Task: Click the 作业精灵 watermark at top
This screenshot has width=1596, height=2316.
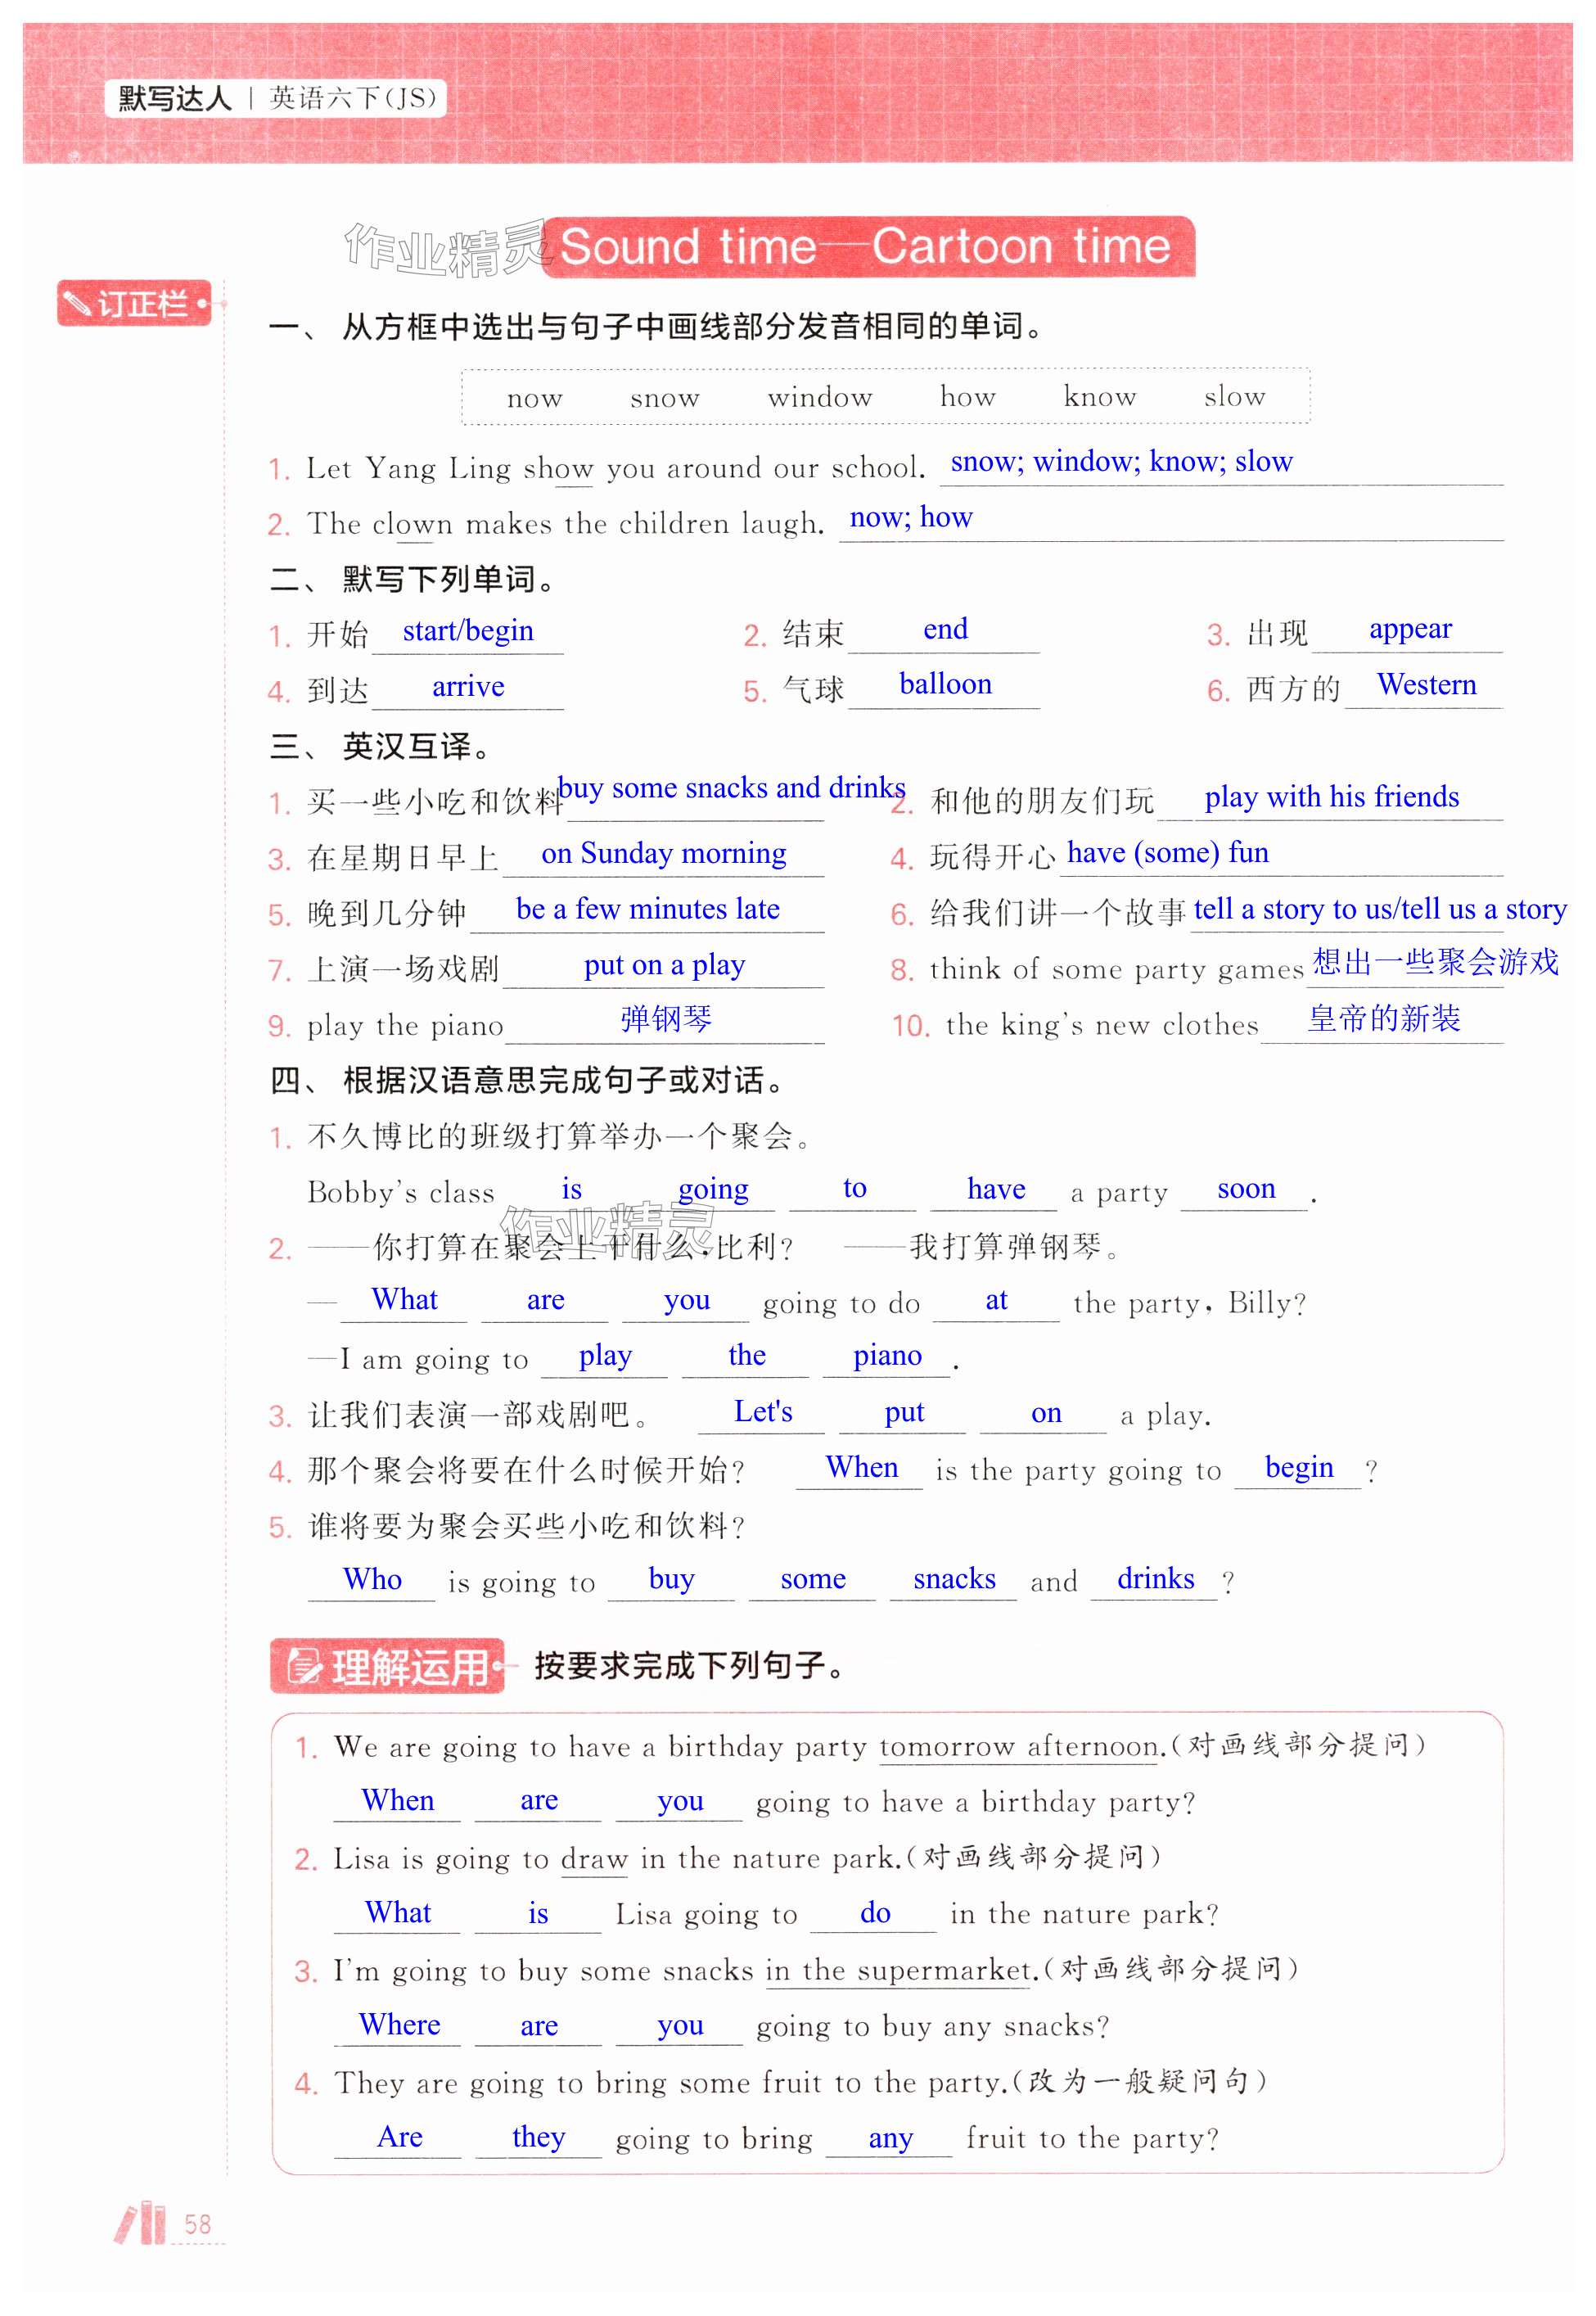Action: point(445,248)
